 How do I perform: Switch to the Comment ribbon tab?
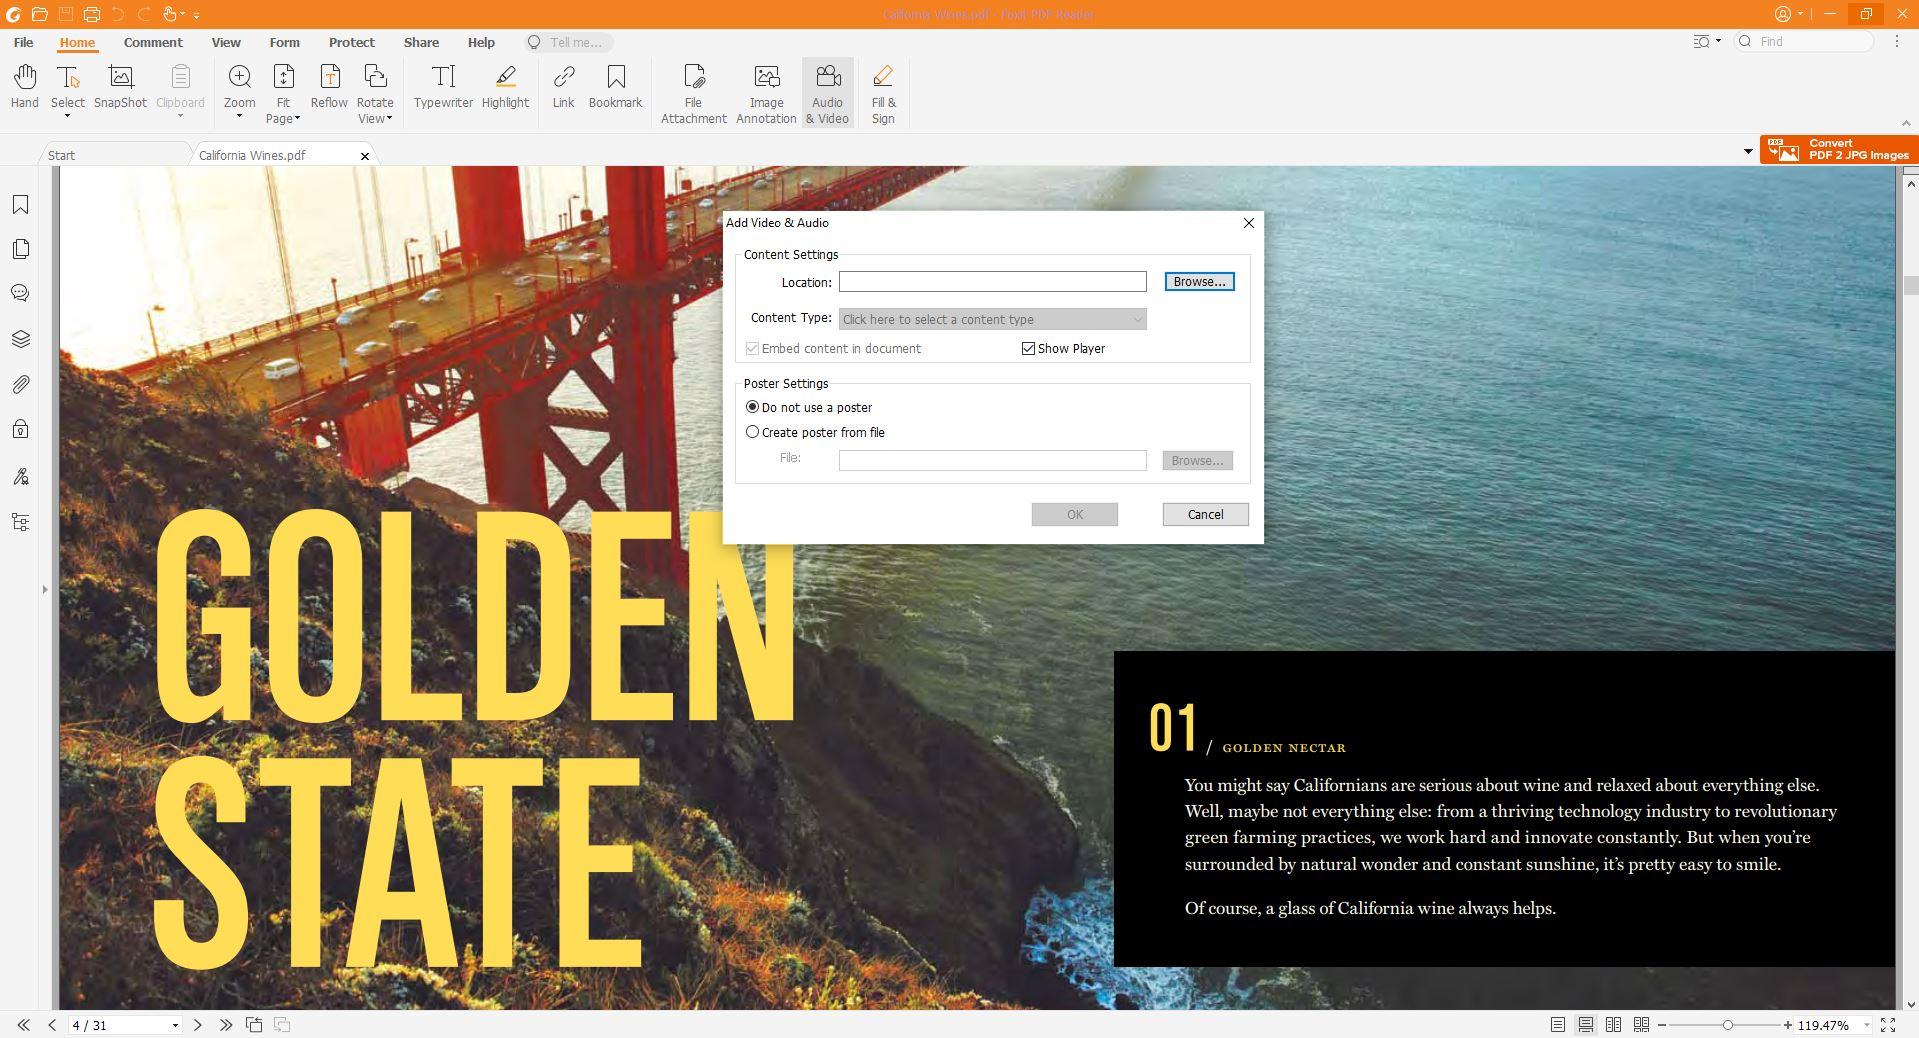[153, 42]
